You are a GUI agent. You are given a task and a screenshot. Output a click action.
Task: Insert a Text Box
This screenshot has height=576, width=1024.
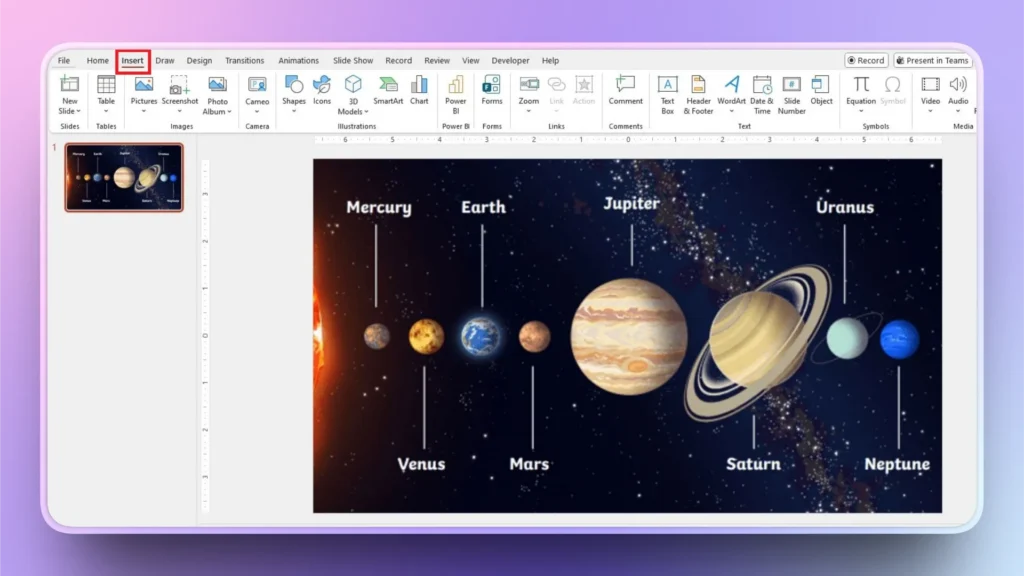668,95
